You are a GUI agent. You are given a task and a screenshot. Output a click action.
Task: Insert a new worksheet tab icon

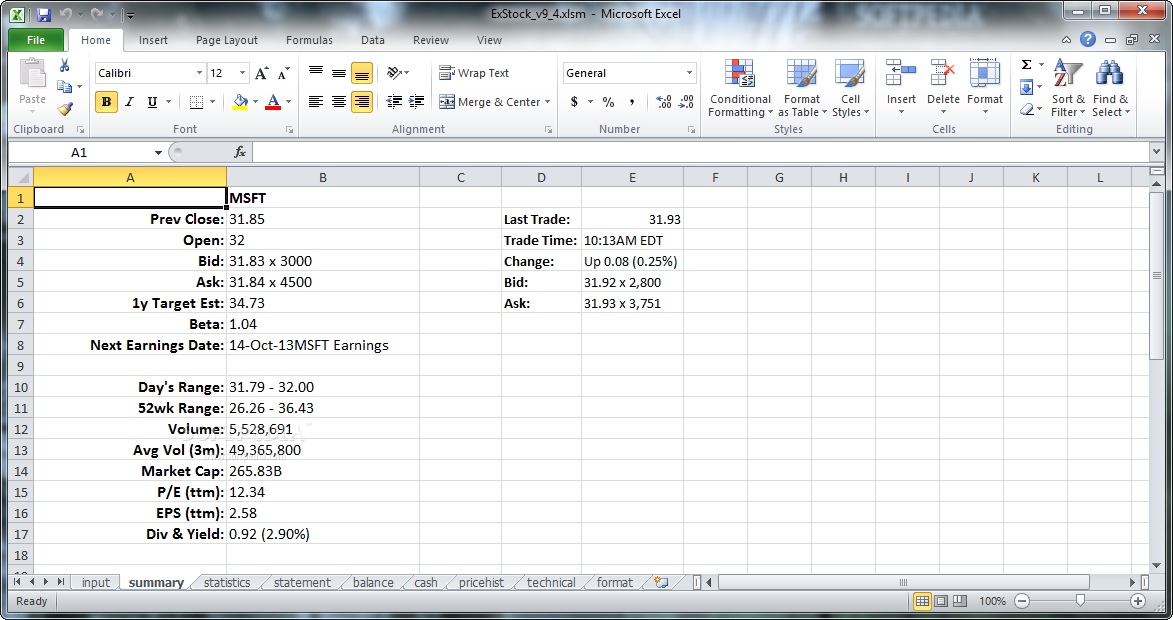[661, 582]
